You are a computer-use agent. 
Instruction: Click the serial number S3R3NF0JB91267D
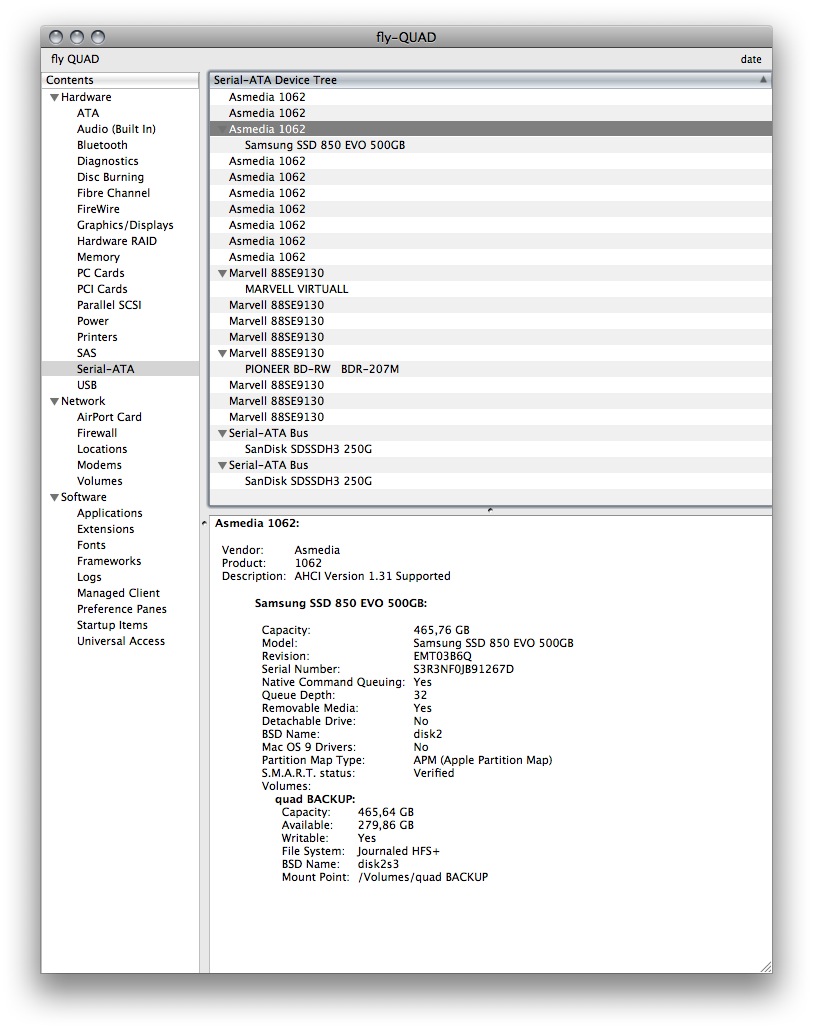(x=463, y=669)
